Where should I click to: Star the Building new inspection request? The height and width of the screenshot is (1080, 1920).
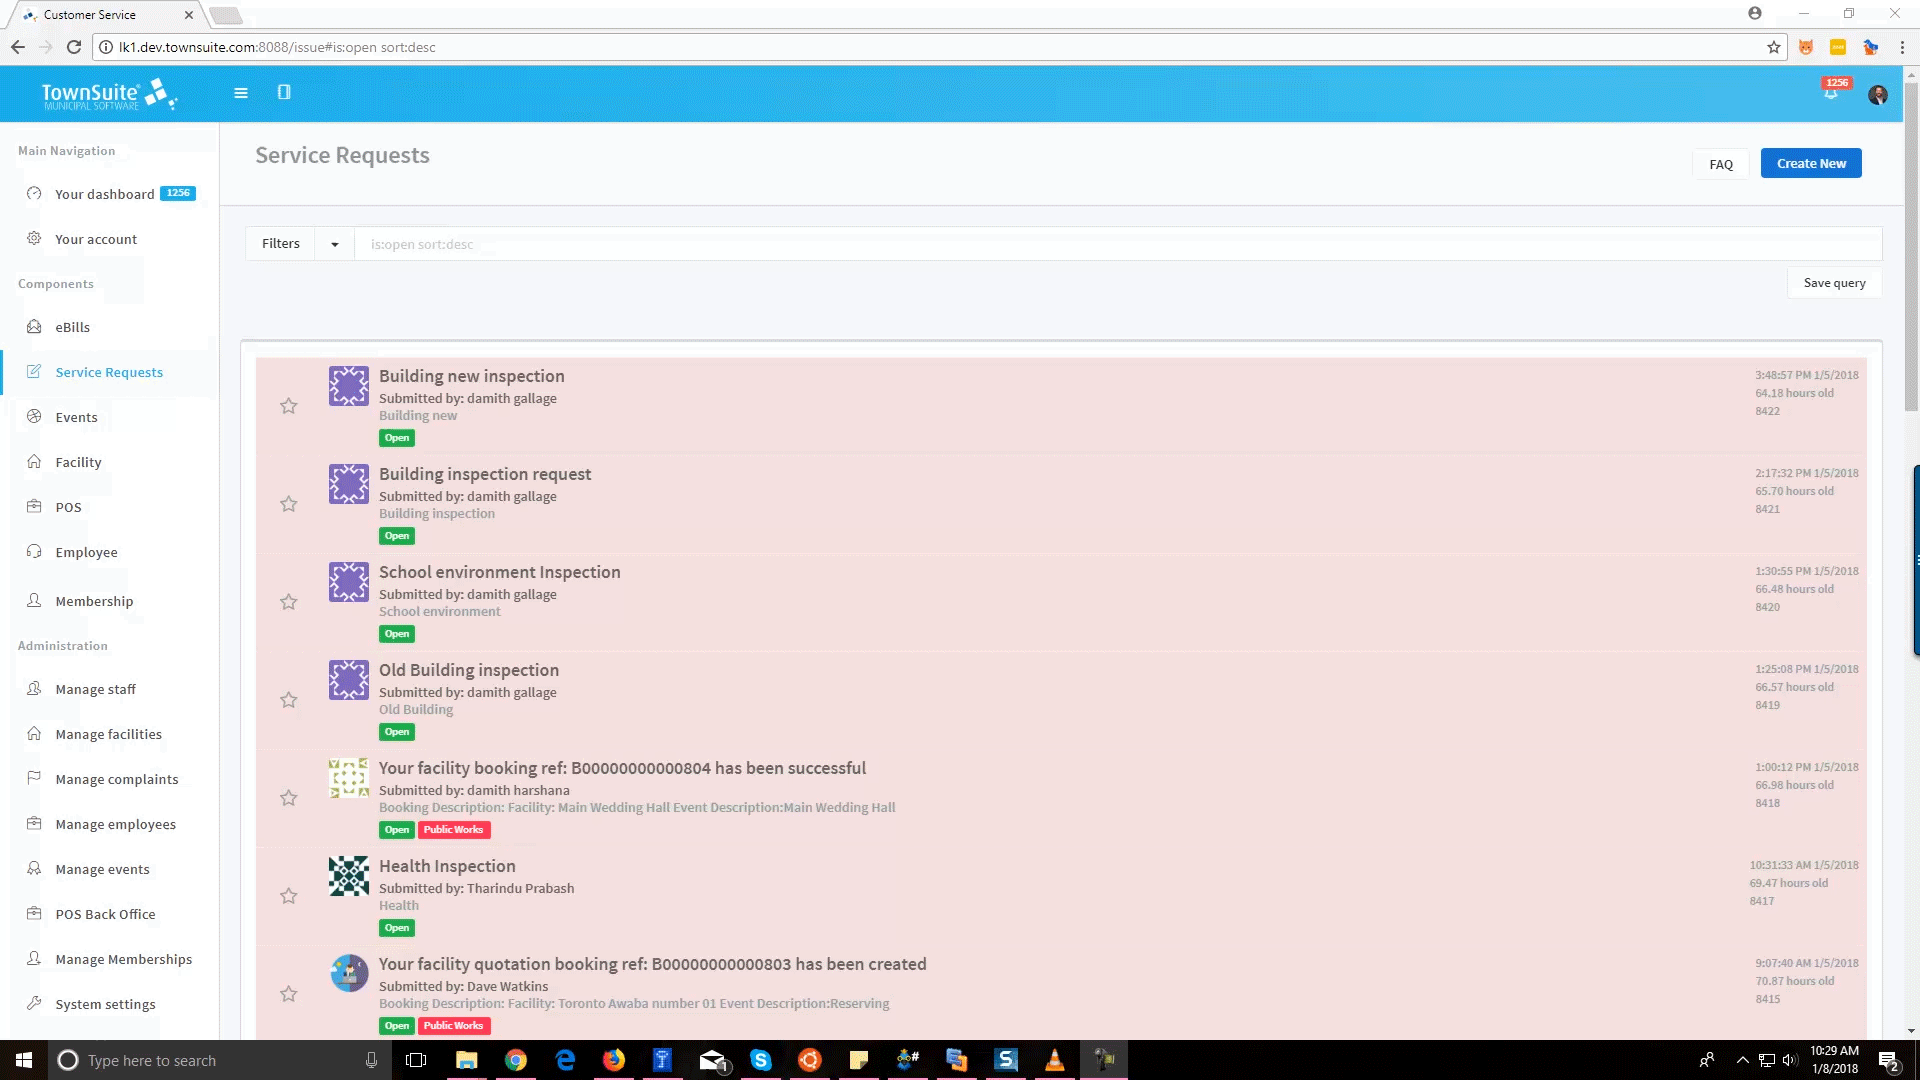point(289,406)
